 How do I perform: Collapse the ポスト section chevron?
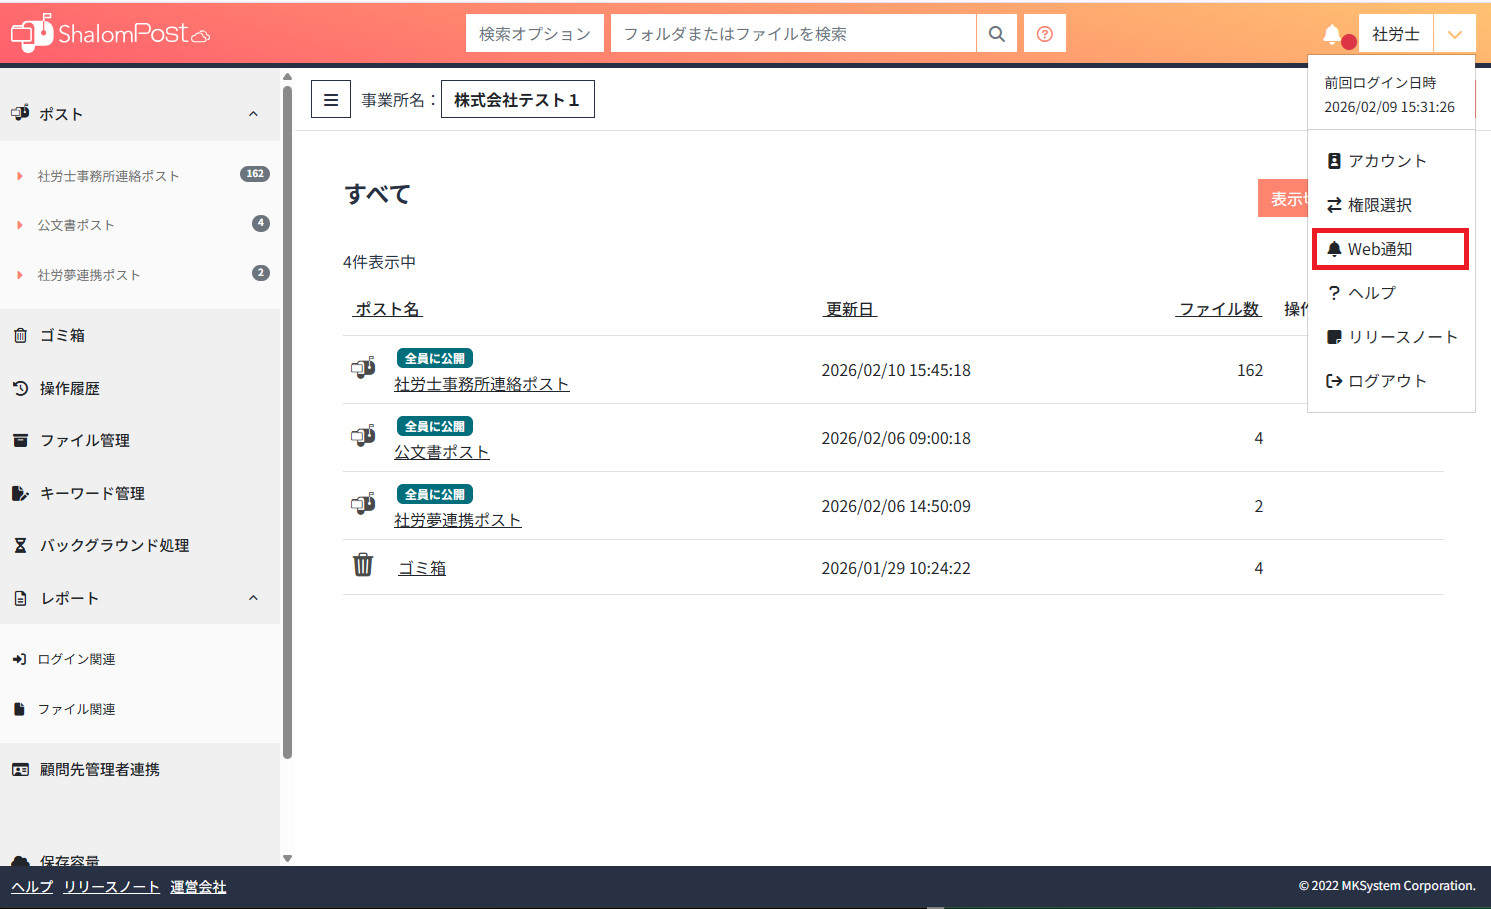[253, 114]
